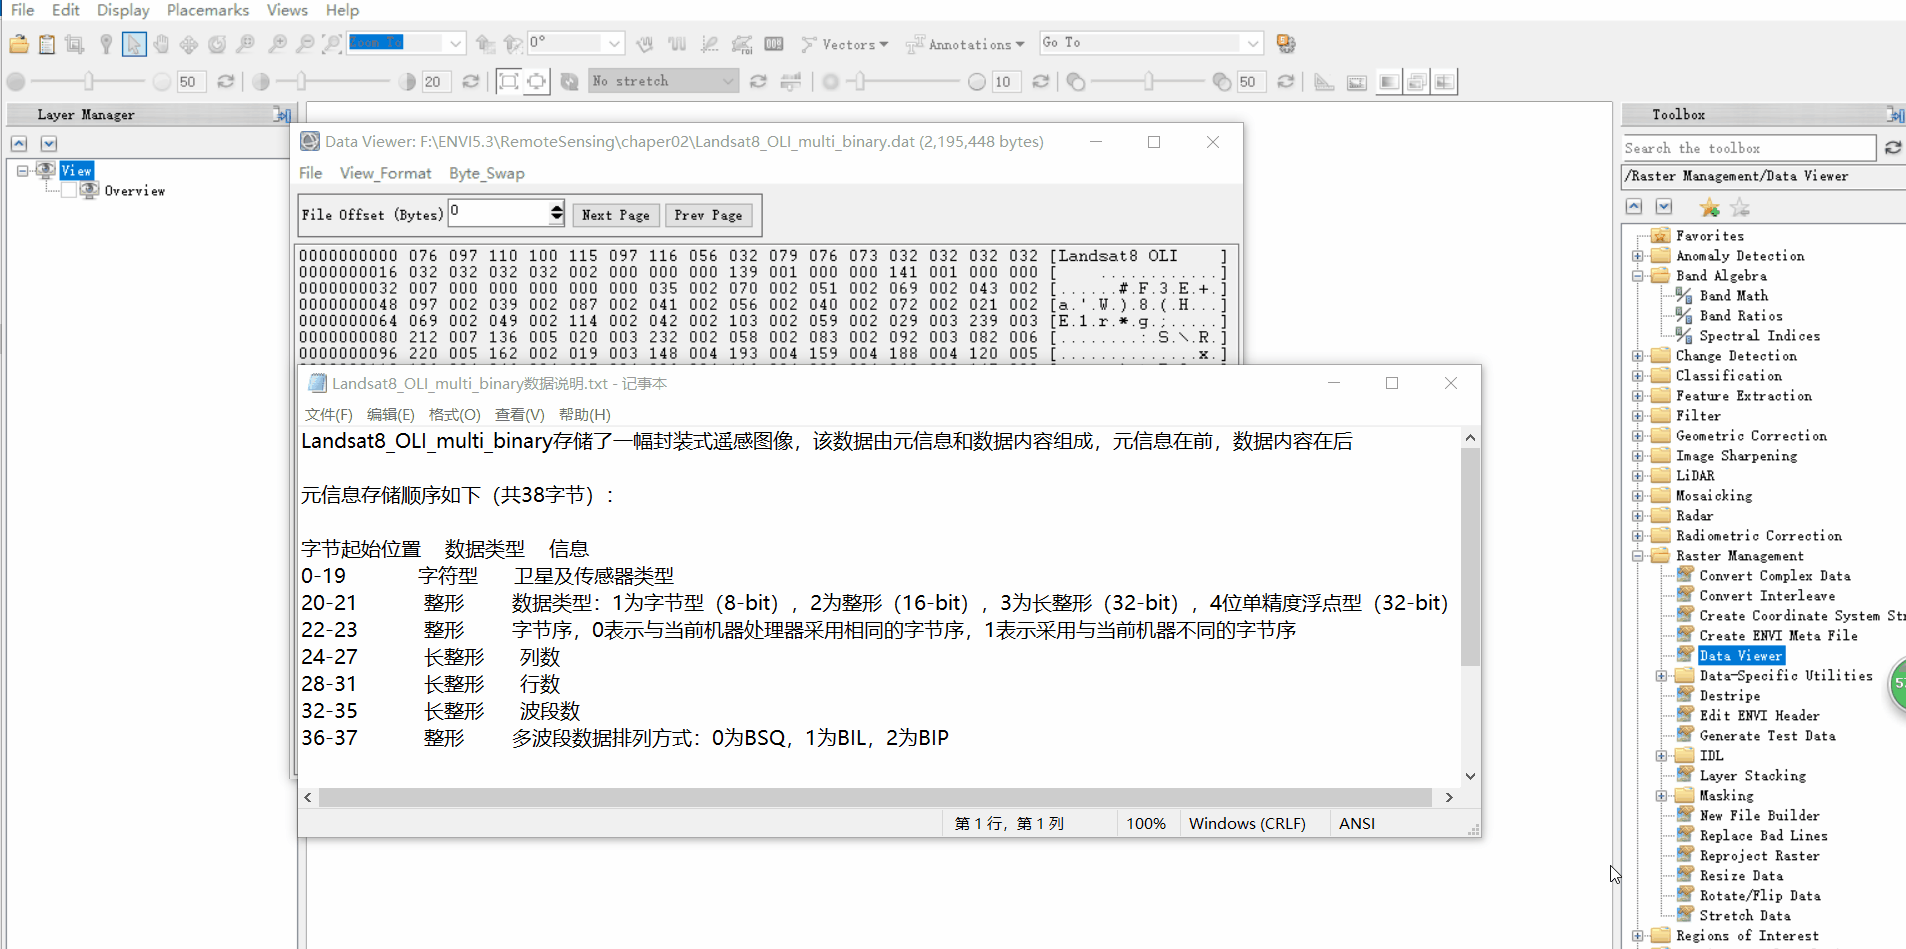This screenshot has height=949, width=1906.
Task: Click the brightness slider handle
Action: click(x=89, y=82)
